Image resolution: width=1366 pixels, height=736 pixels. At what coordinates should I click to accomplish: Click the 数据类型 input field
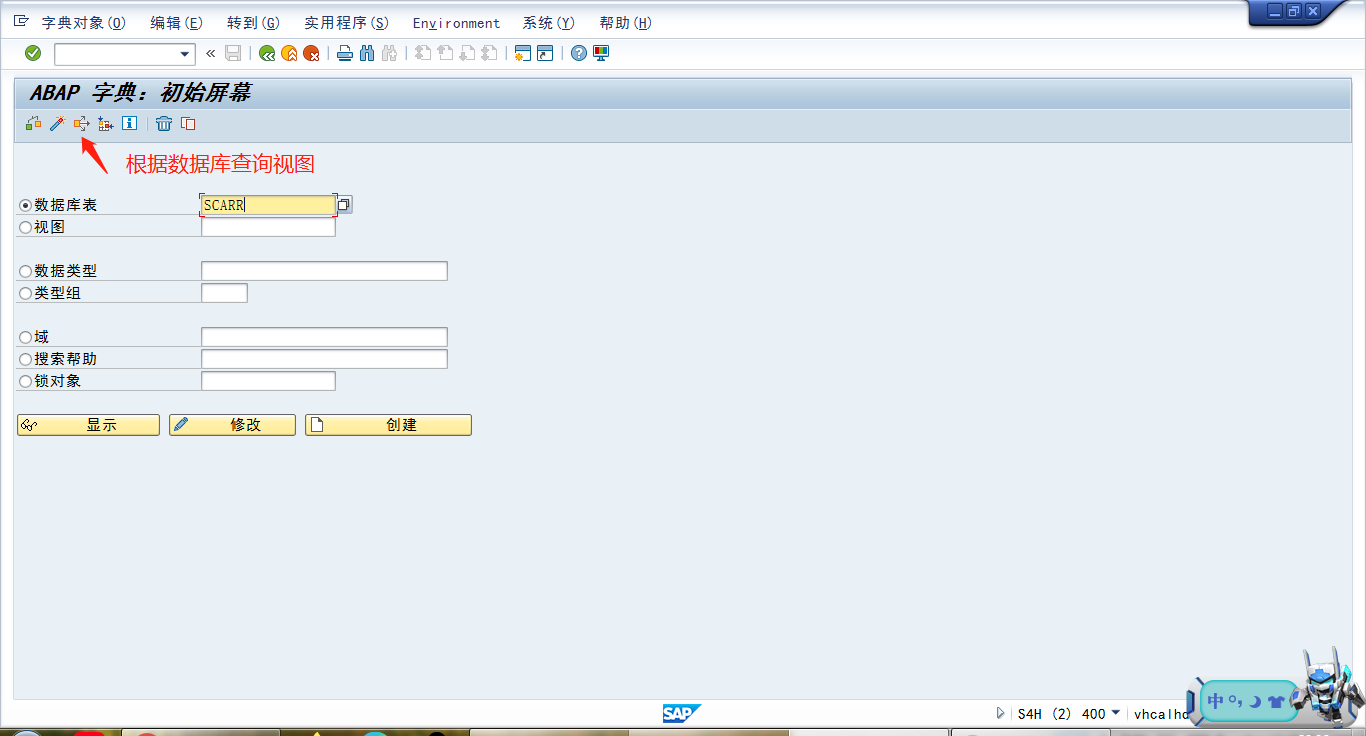point(324,271)
